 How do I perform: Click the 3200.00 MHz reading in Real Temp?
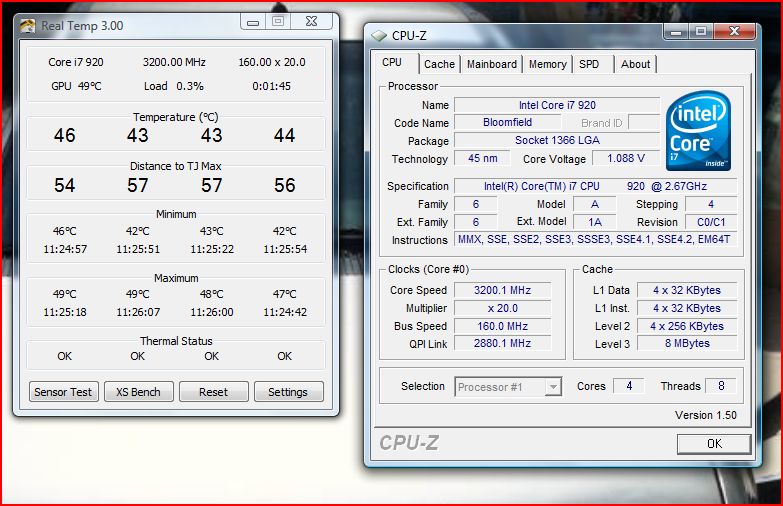click(174, 62)
